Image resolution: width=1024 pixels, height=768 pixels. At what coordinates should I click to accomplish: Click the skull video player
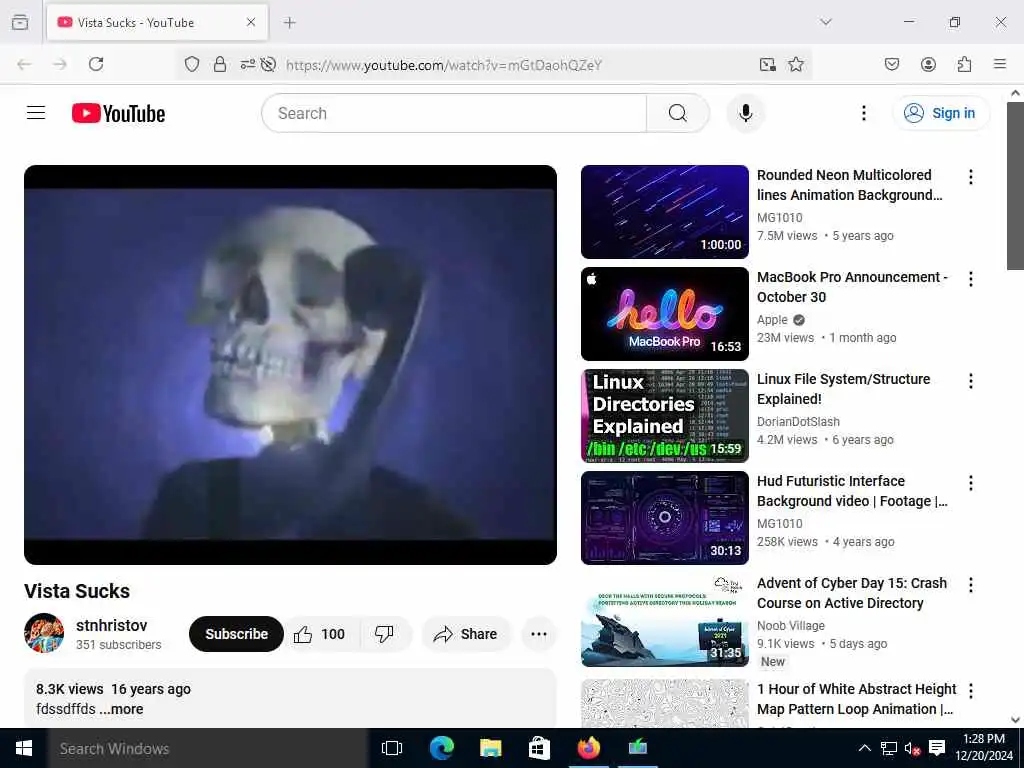(x=290, y=364)
